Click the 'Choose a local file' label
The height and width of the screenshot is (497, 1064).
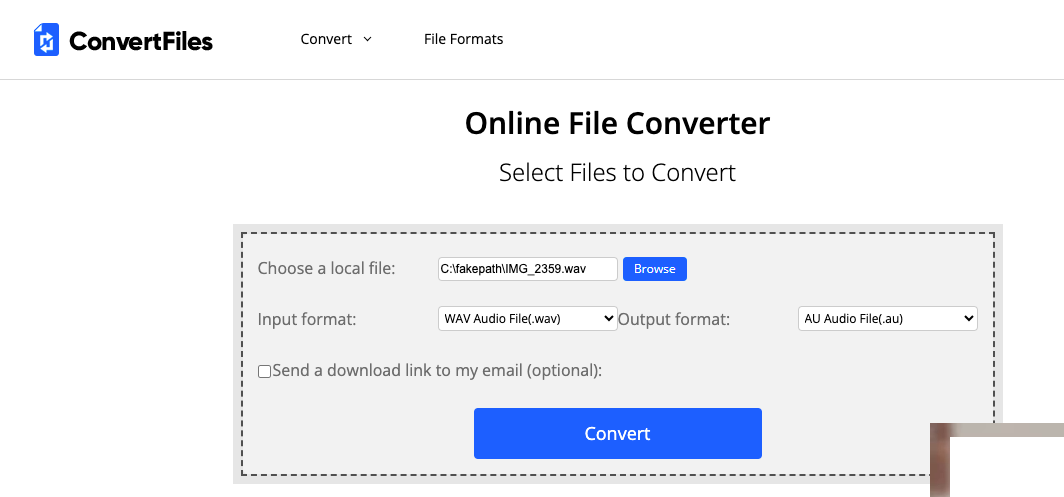(x=326, y=268)
